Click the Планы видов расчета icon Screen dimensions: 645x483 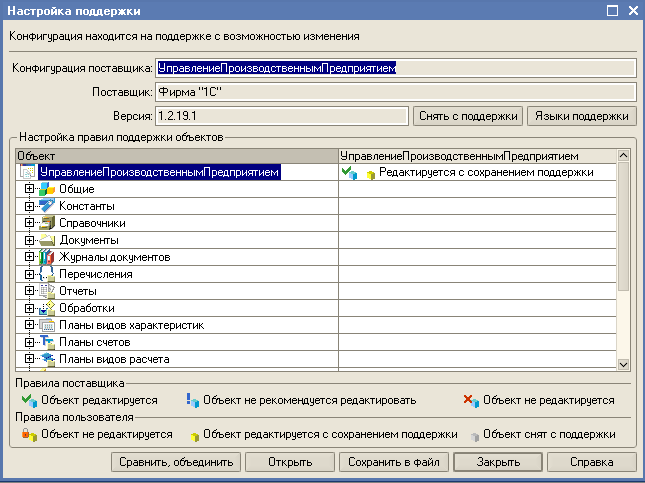[47, 359]
